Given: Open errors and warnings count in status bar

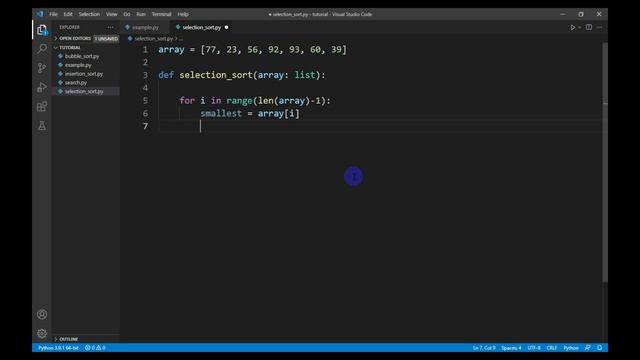Looking at the screenshot, I should [x=95, y=348].
